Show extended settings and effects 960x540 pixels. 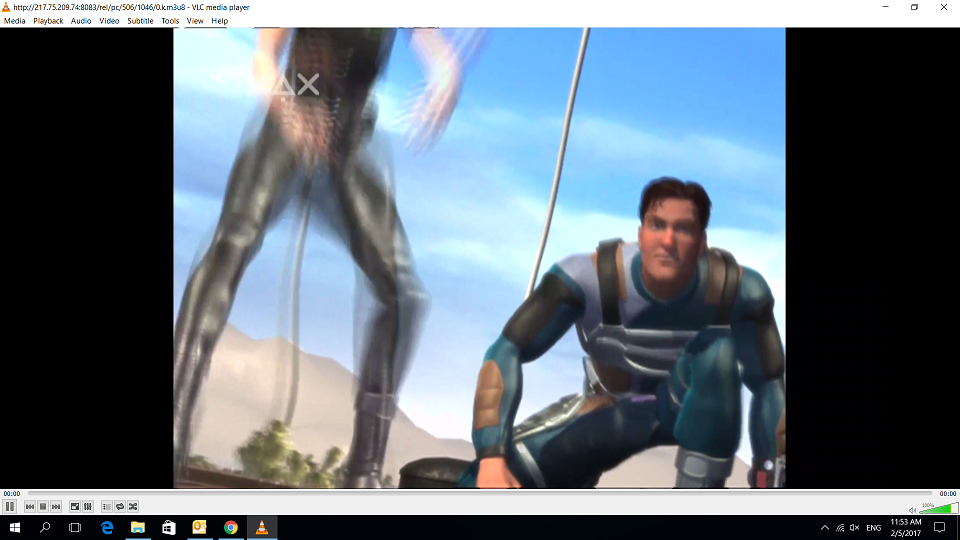(88, 506)
